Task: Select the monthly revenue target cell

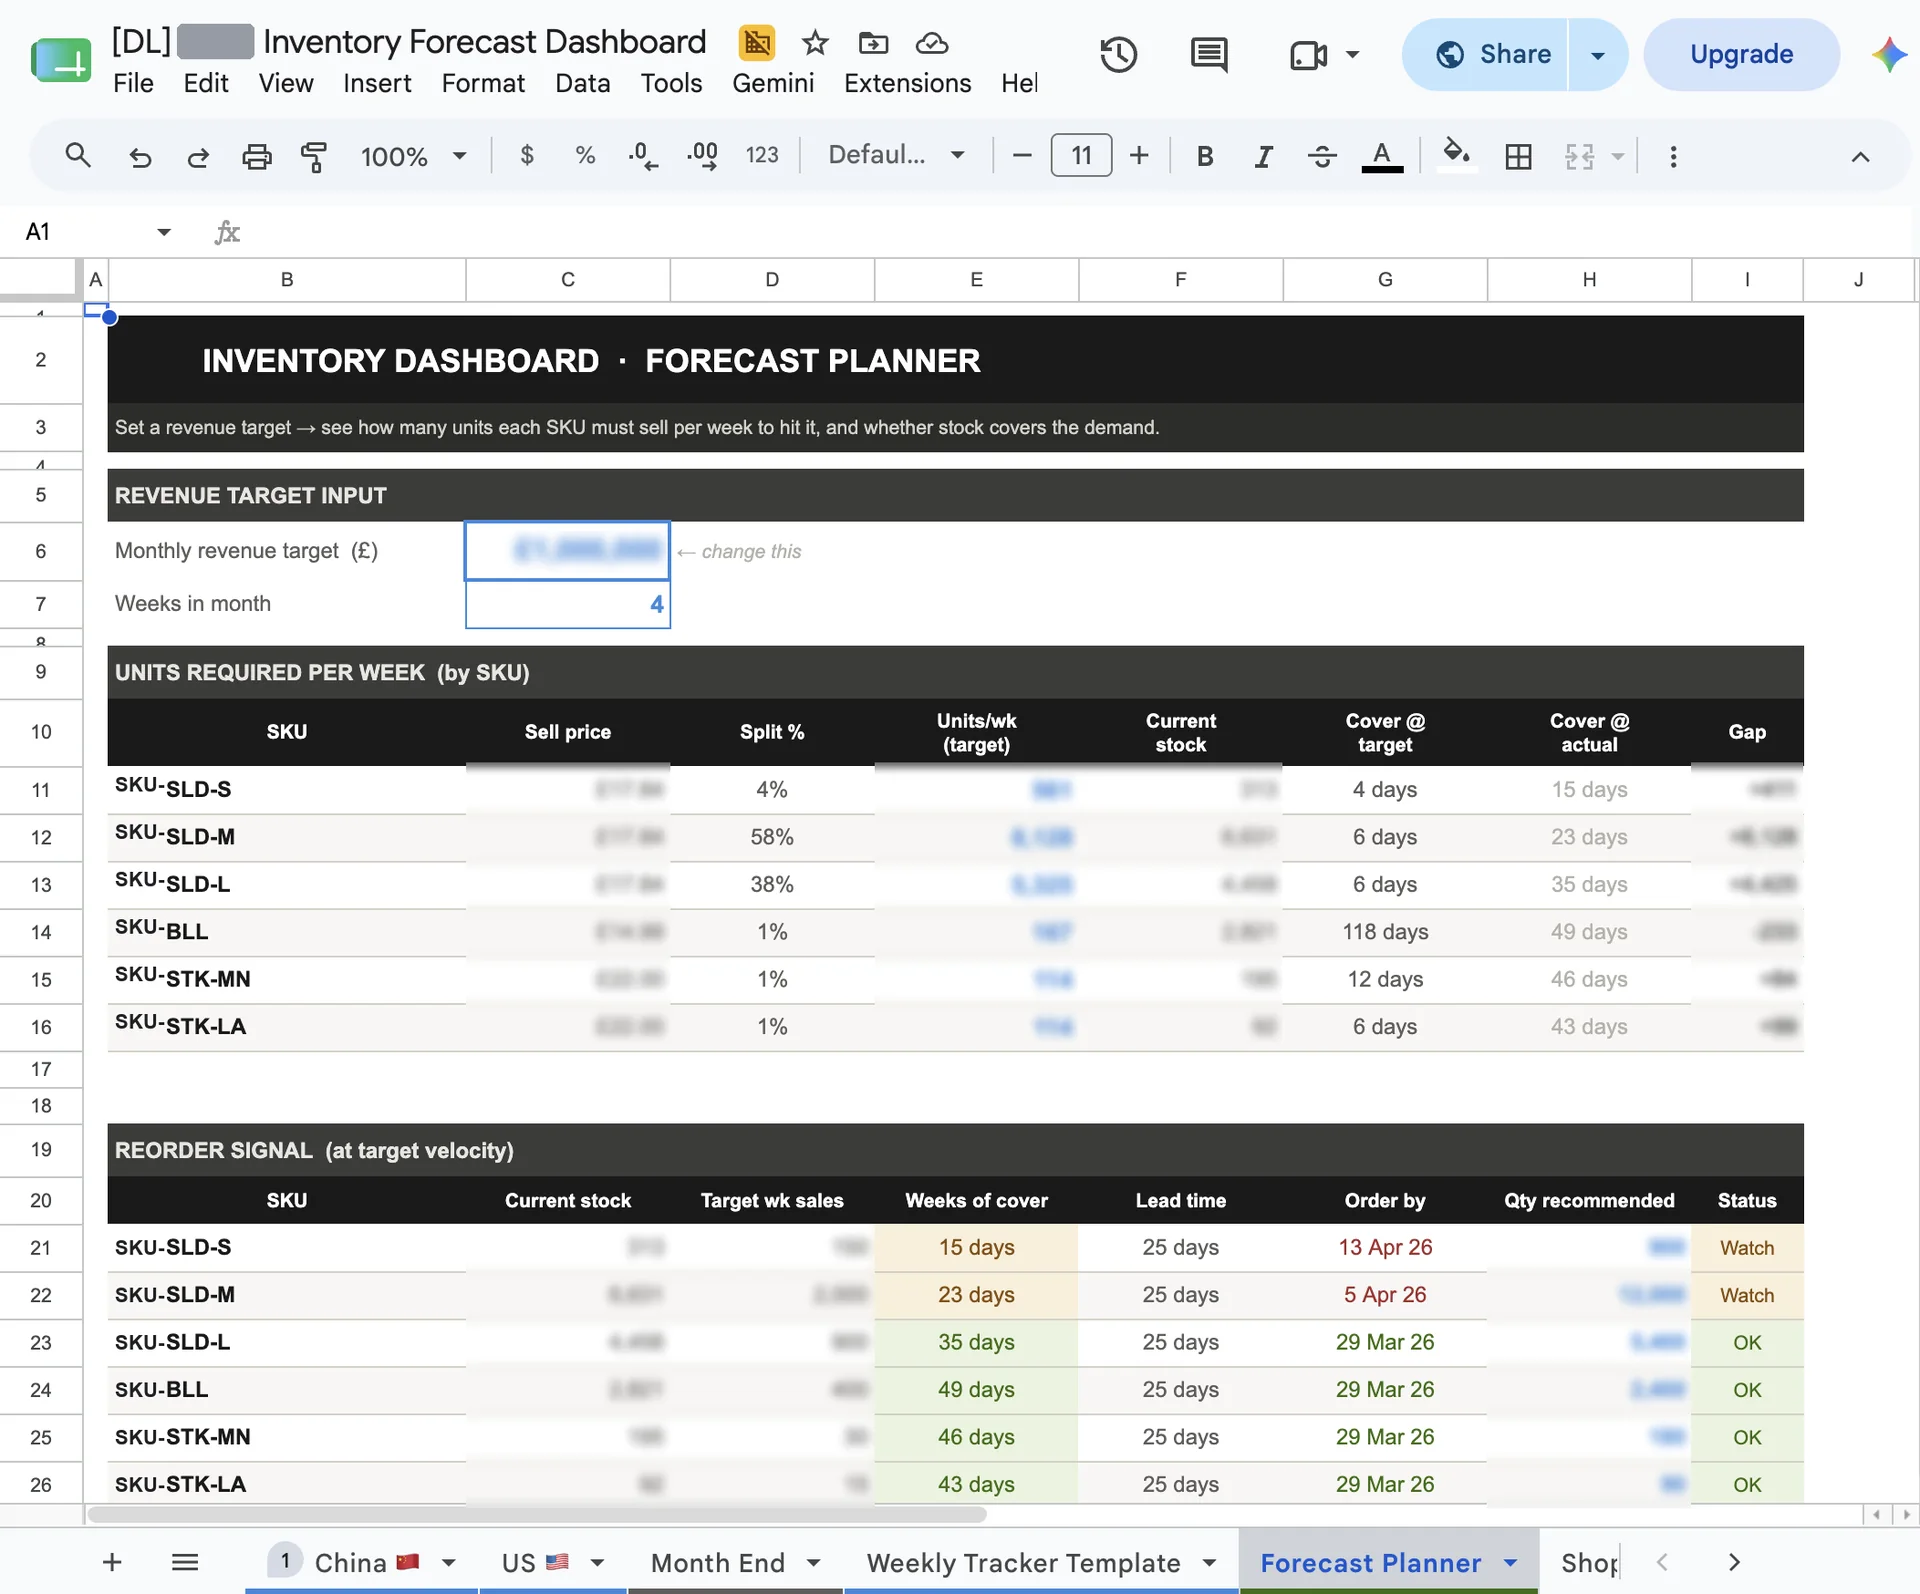Action: click(567, 550)
